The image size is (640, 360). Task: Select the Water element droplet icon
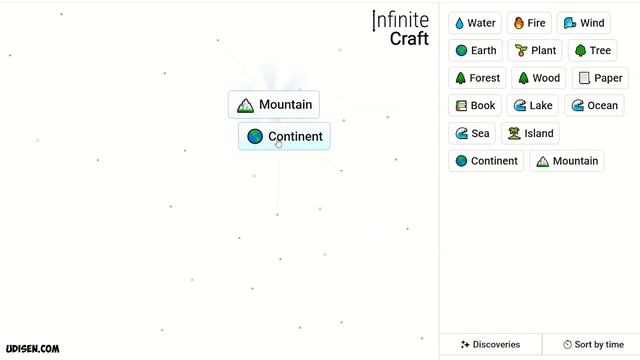(459, 23)
